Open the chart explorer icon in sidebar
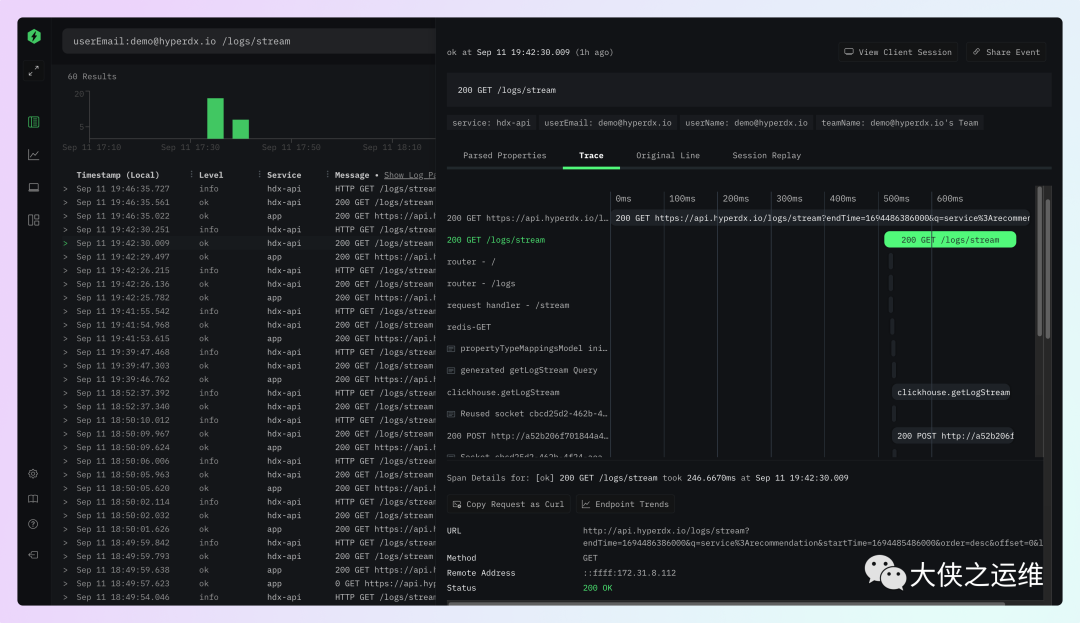 click(34, 154)
